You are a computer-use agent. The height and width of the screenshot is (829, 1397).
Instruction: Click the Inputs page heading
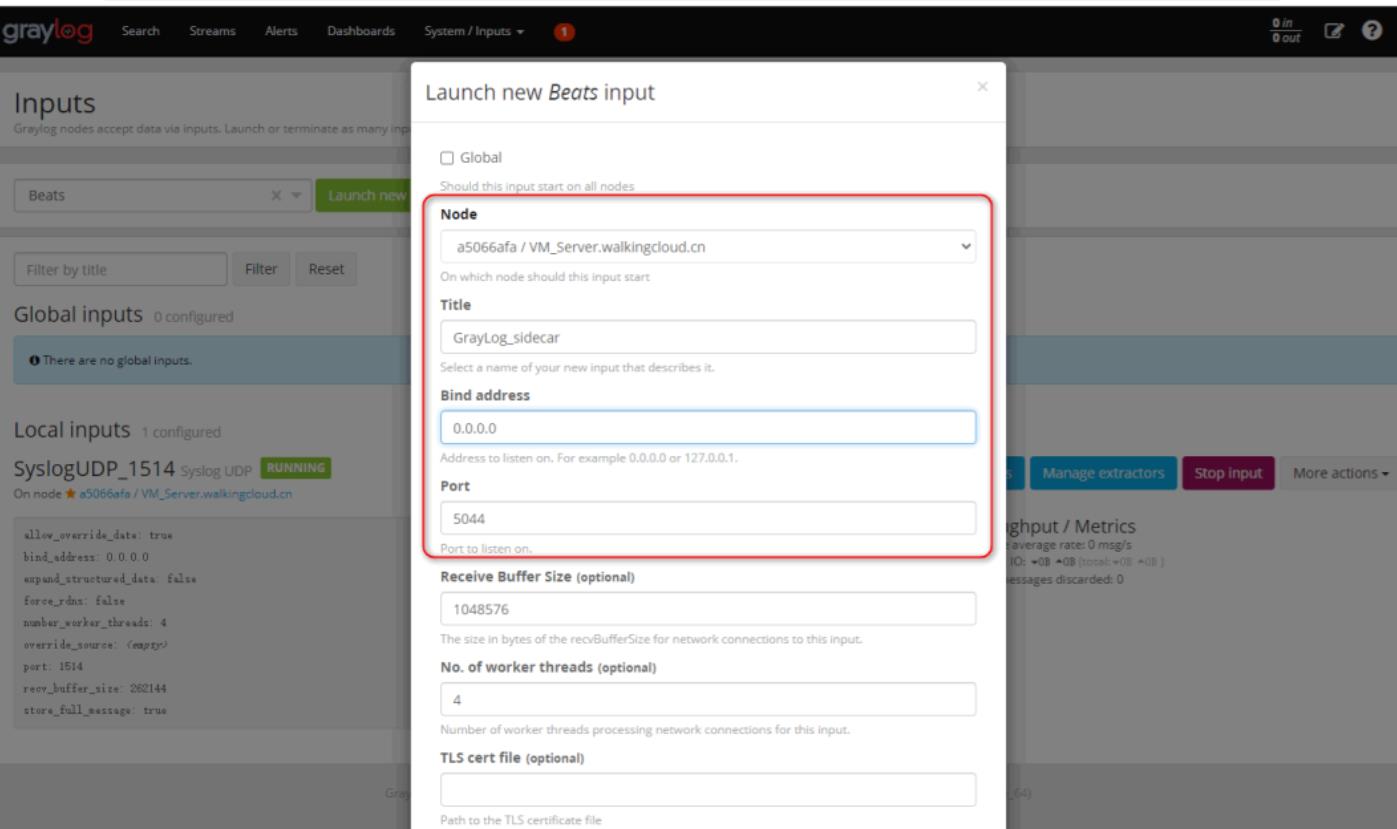pyautogui.click(x=56, y=105)
